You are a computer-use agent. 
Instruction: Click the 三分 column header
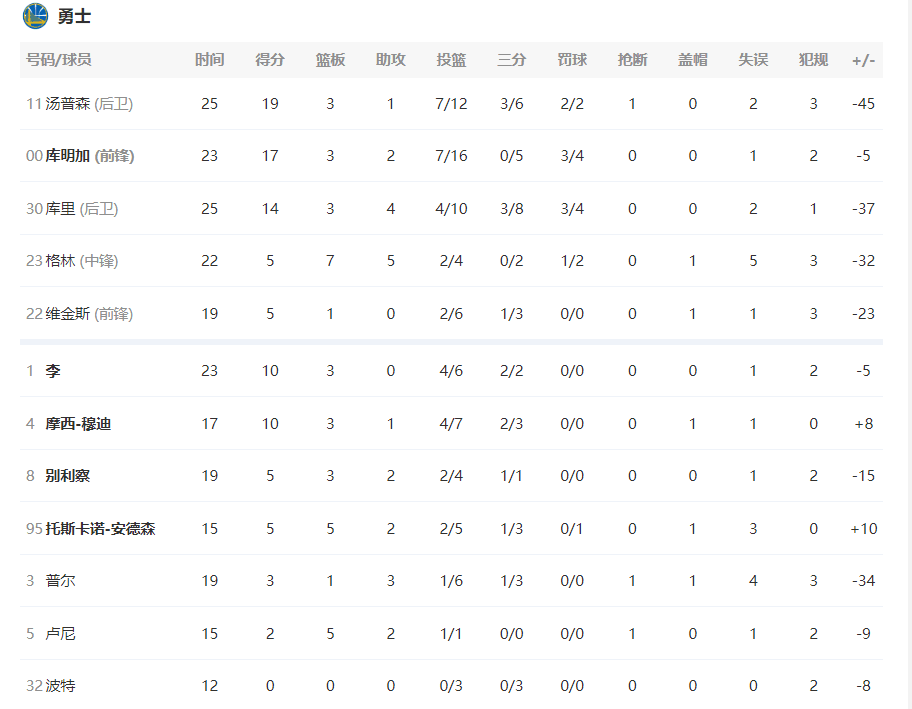click(x=512, y=60)
